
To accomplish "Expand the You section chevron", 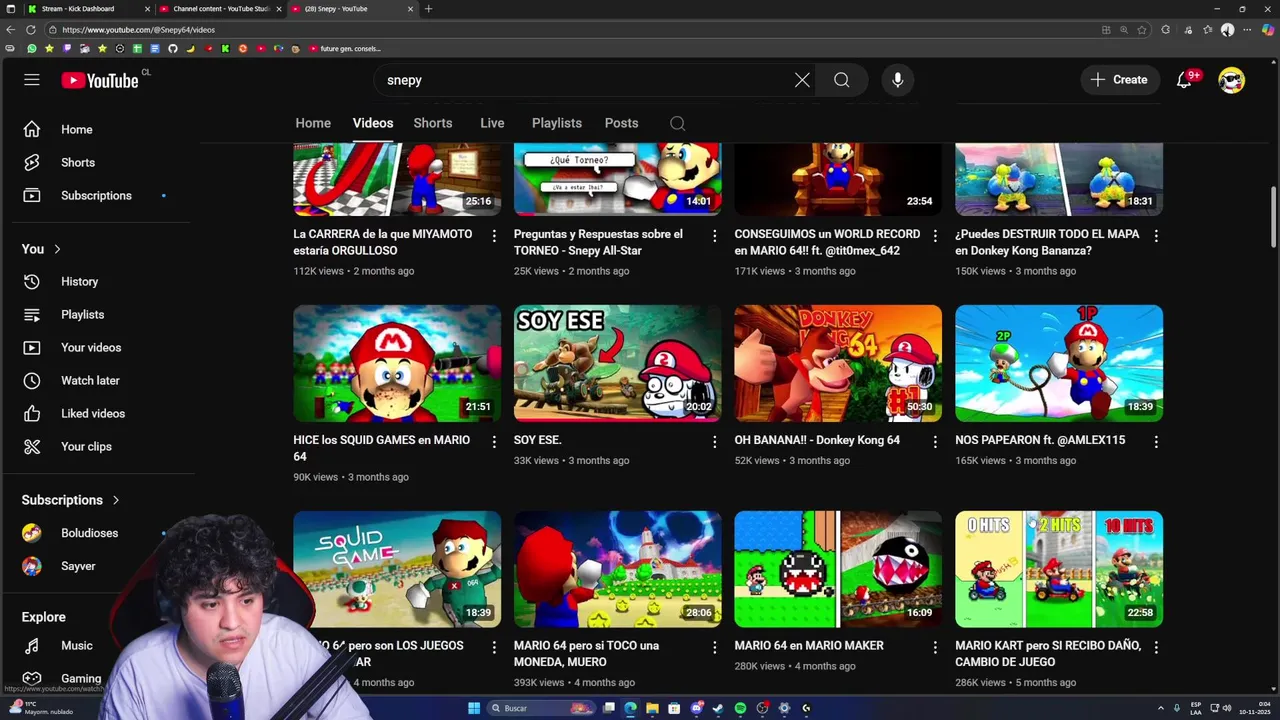I will [x=57, y=249].
